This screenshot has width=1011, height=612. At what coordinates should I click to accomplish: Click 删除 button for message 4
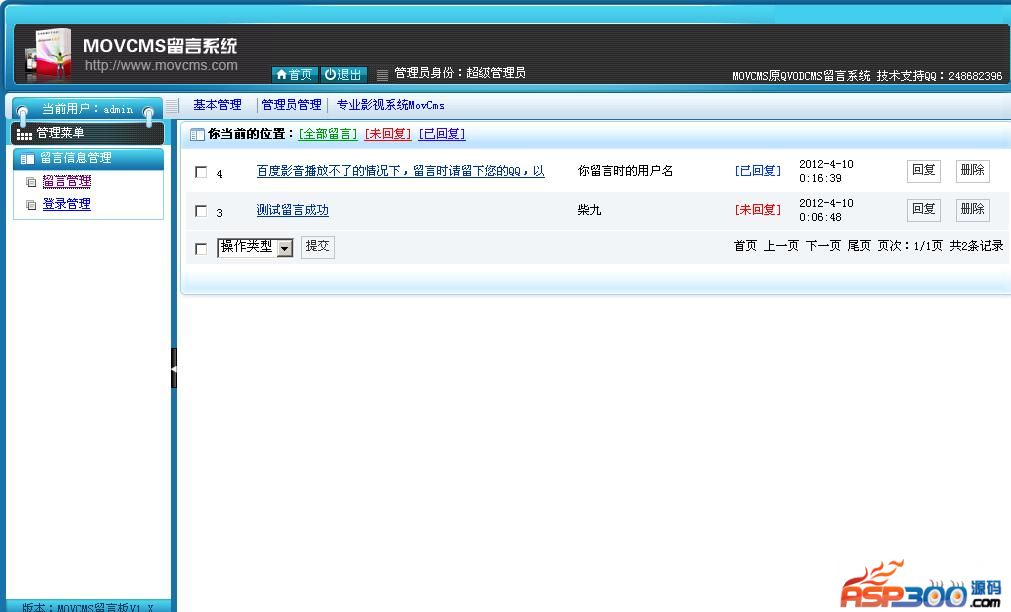(x=972, y=171)
